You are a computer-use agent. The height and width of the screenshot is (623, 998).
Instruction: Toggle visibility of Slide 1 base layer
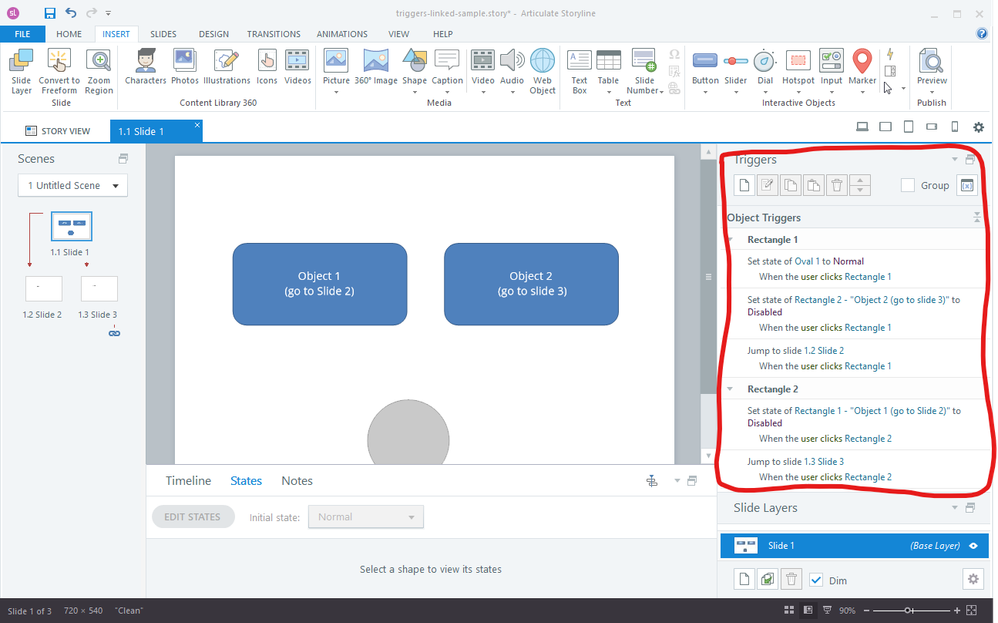coord(972,546)
